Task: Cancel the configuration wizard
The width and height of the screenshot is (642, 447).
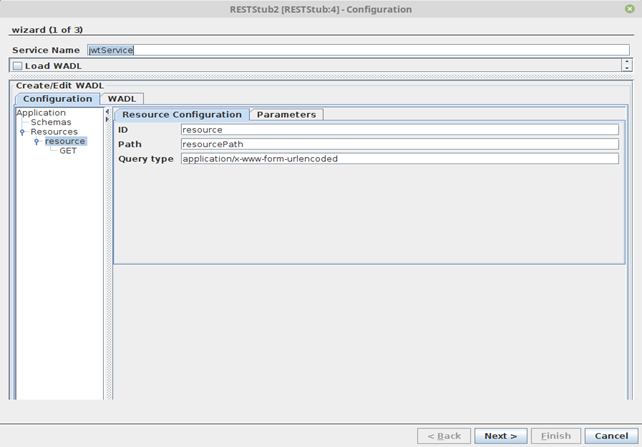Action: coord(611,436)
